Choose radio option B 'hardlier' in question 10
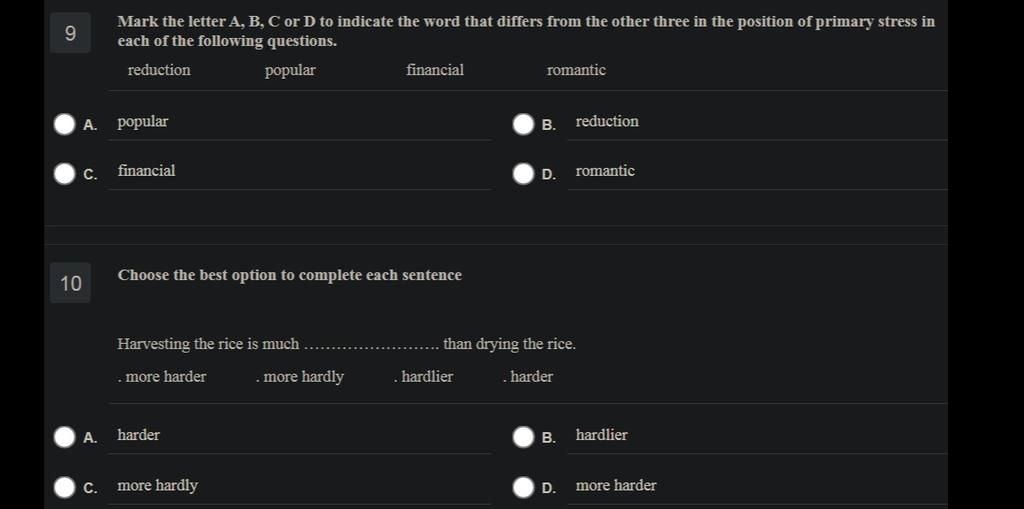Screen dimensions: 1024x509 [x=523, y=437]
